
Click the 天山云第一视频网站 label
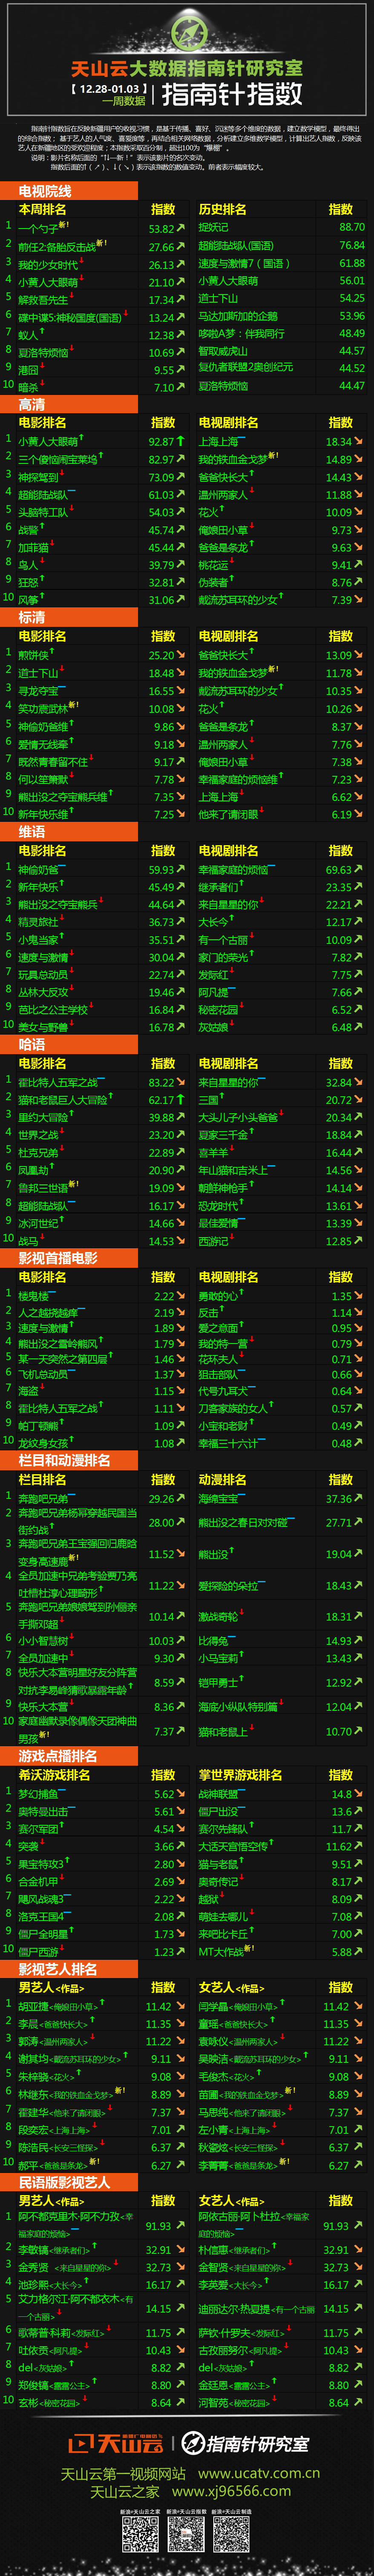pos(123,2473)
